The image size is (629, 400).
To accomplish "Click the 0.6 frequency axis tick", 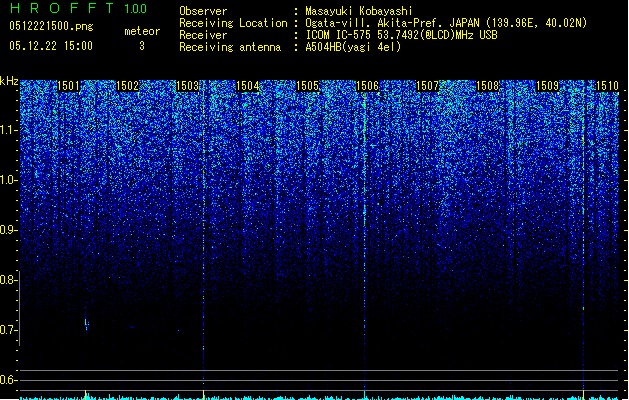I will click(x=9, y=380).
